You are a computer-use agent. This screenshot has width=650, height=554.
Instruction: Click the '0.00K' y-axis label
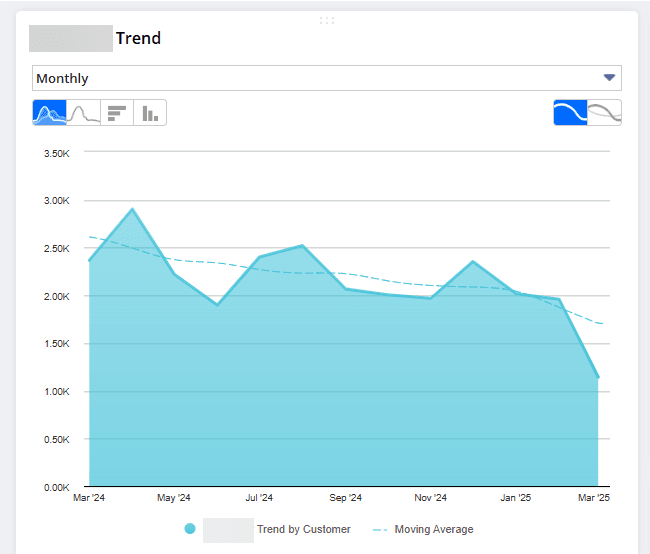point(57,488)
